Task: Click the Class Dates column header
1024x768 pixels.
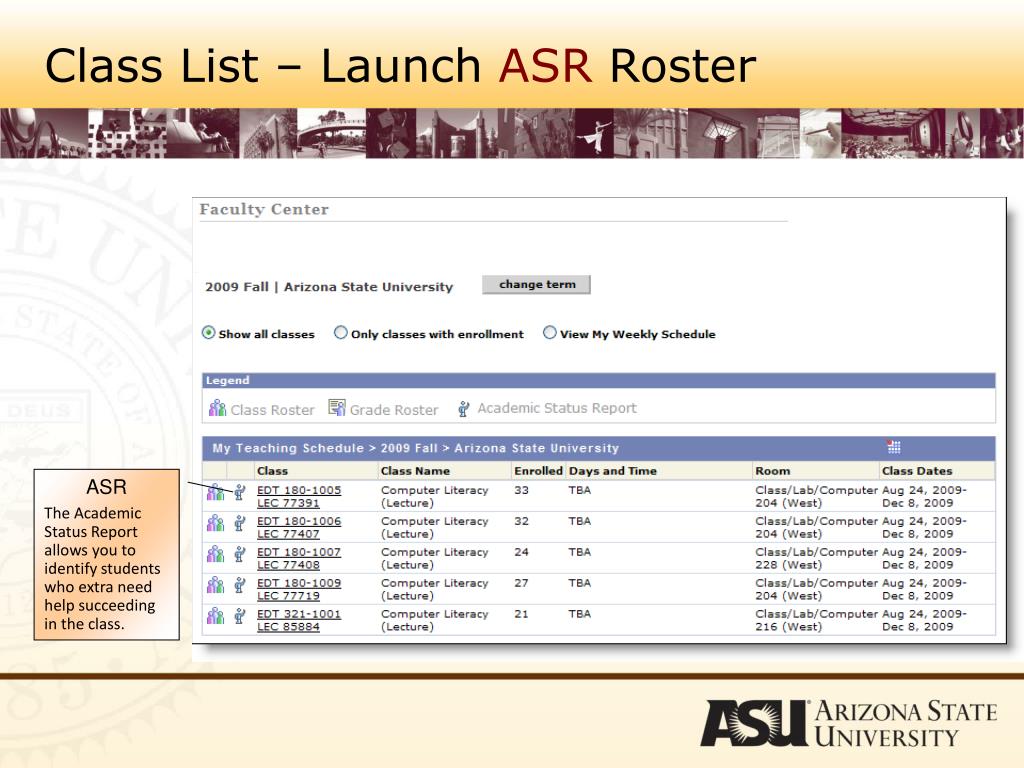Action: pyautogui.click(x=917, y=471)
